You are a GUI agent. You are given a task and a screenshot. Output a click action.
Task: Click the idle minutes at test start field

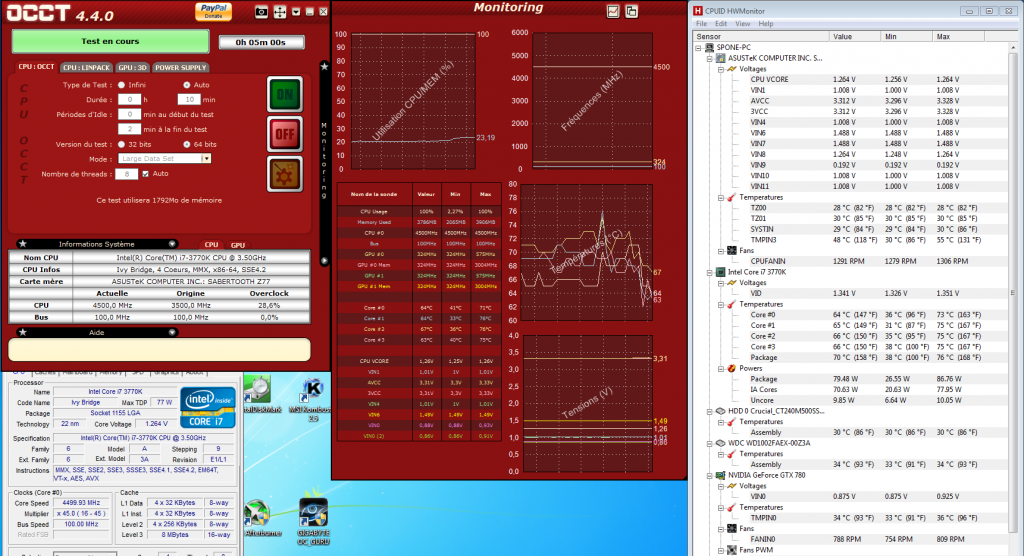(129, 114)
